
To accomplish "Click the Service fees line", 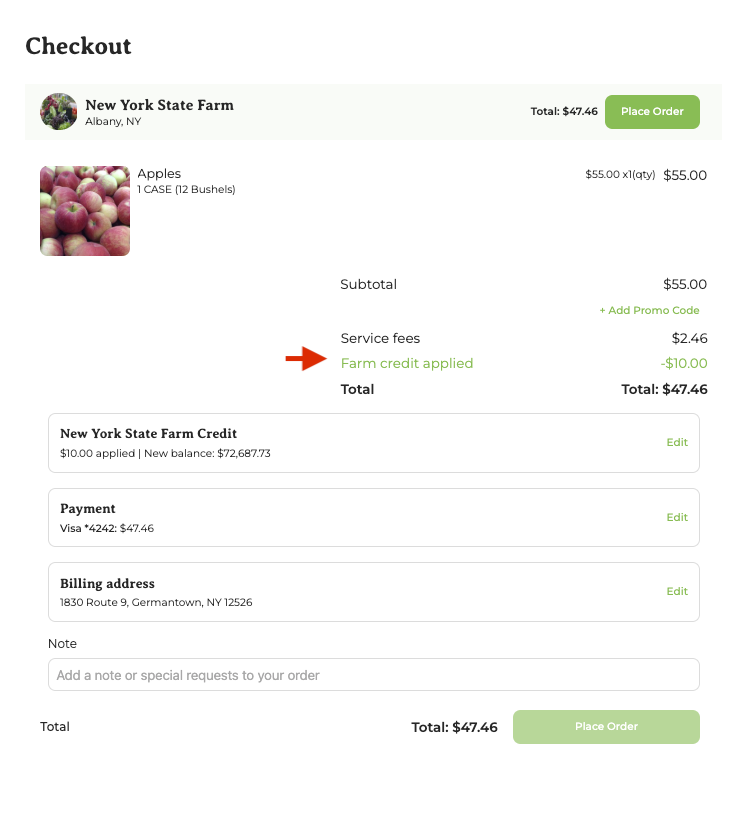I will pyautogui.click(x=380, y=338).
